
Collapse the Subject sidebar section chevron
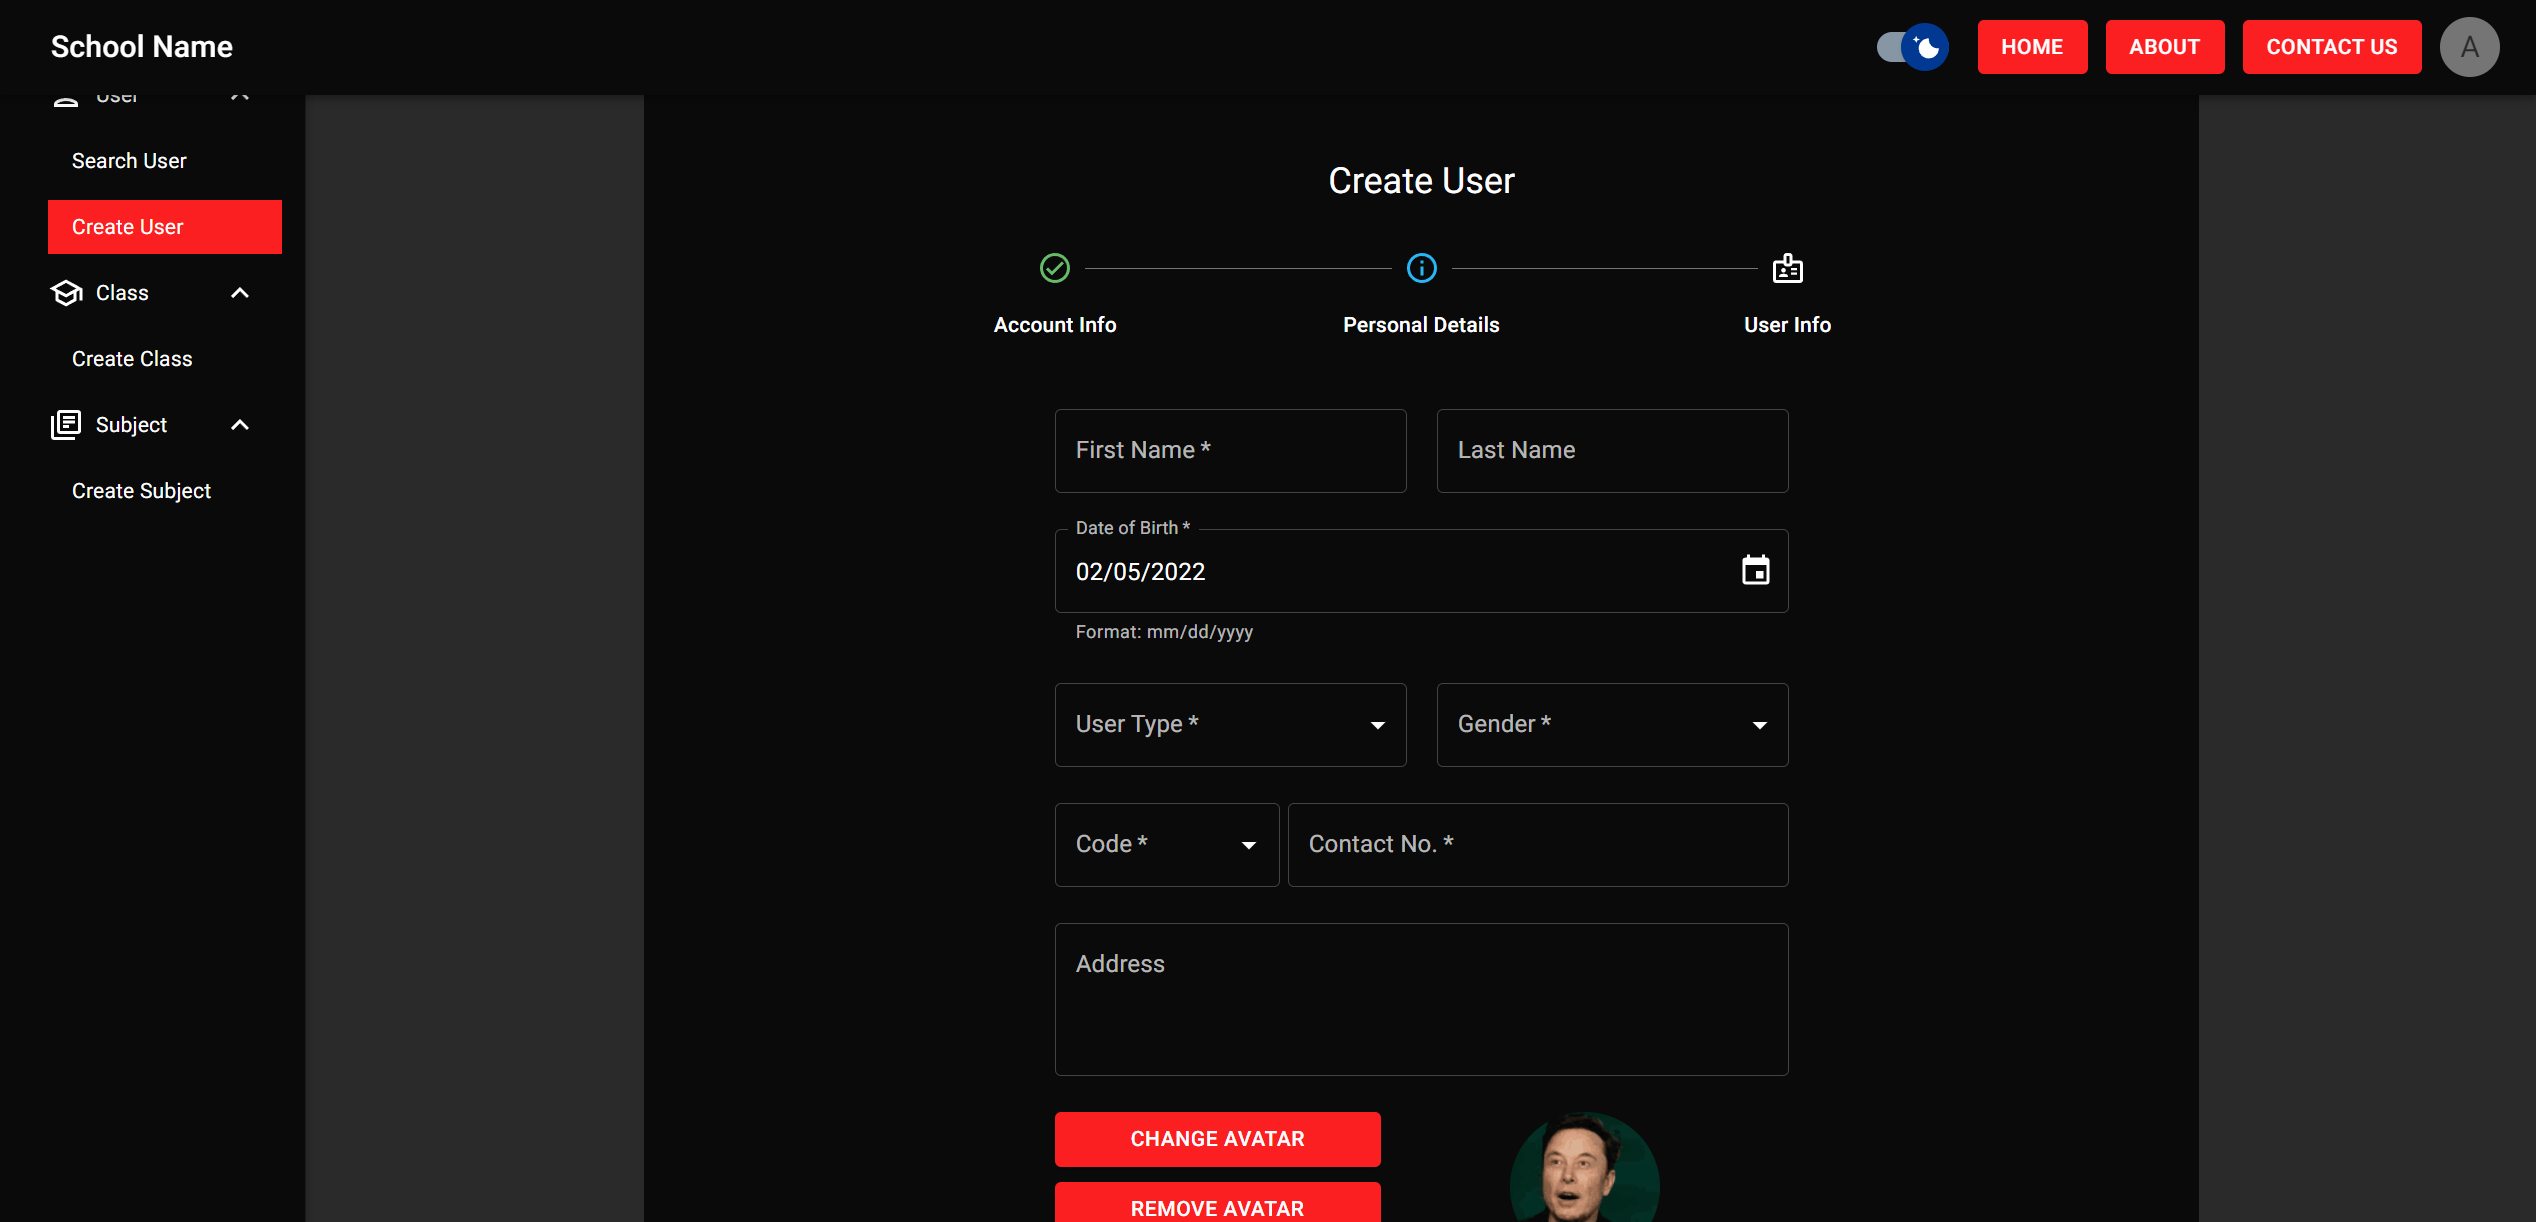click(x=240, y=425)
